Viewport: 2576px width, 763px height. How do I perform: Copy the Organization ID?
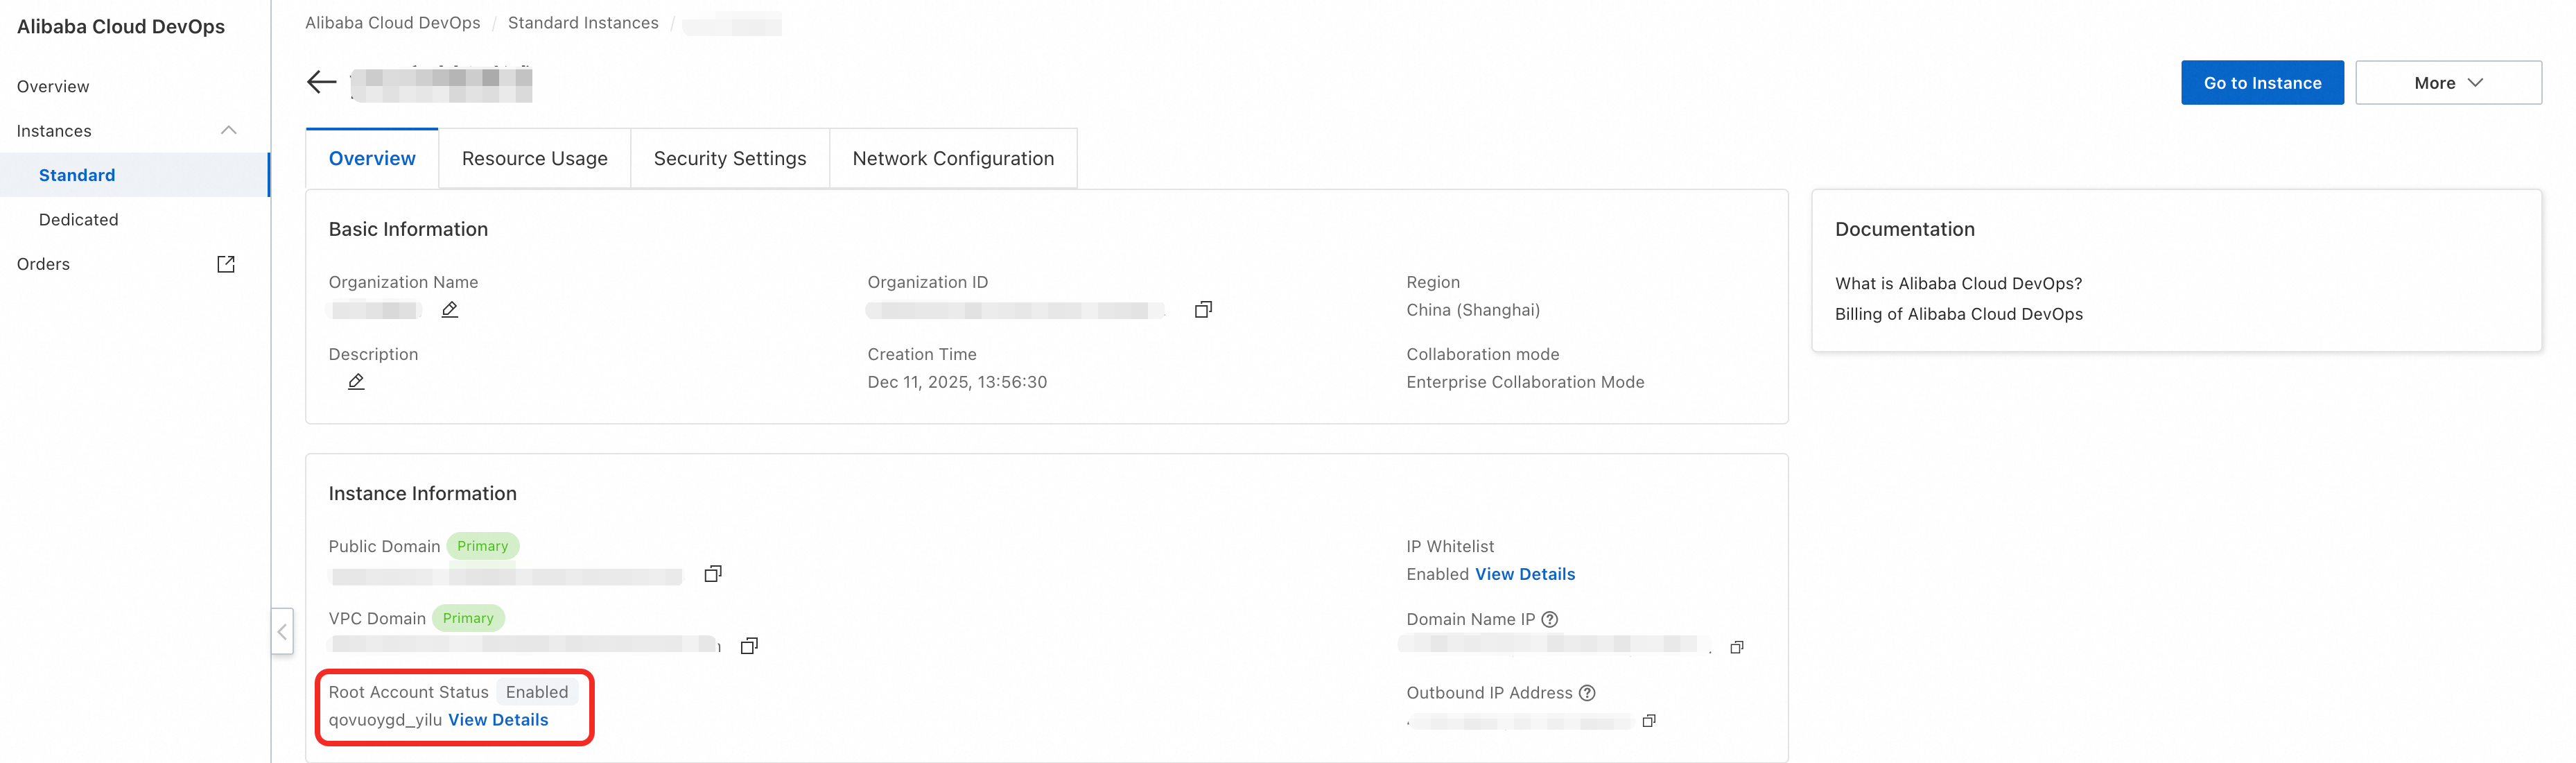[x=1203, y=310]
